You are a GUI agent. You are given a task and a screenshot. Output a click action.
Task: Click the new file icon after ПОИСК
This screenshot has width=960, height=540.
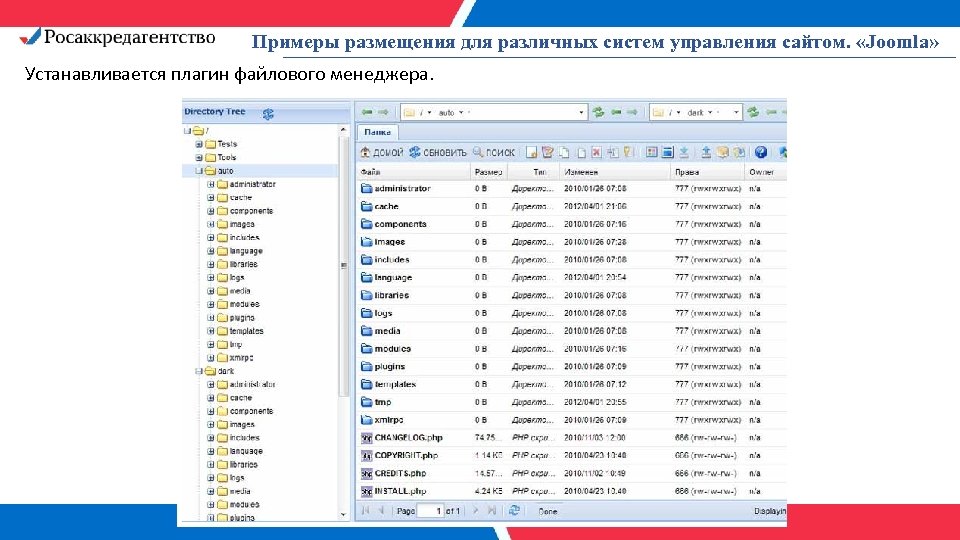pos(531,152)
